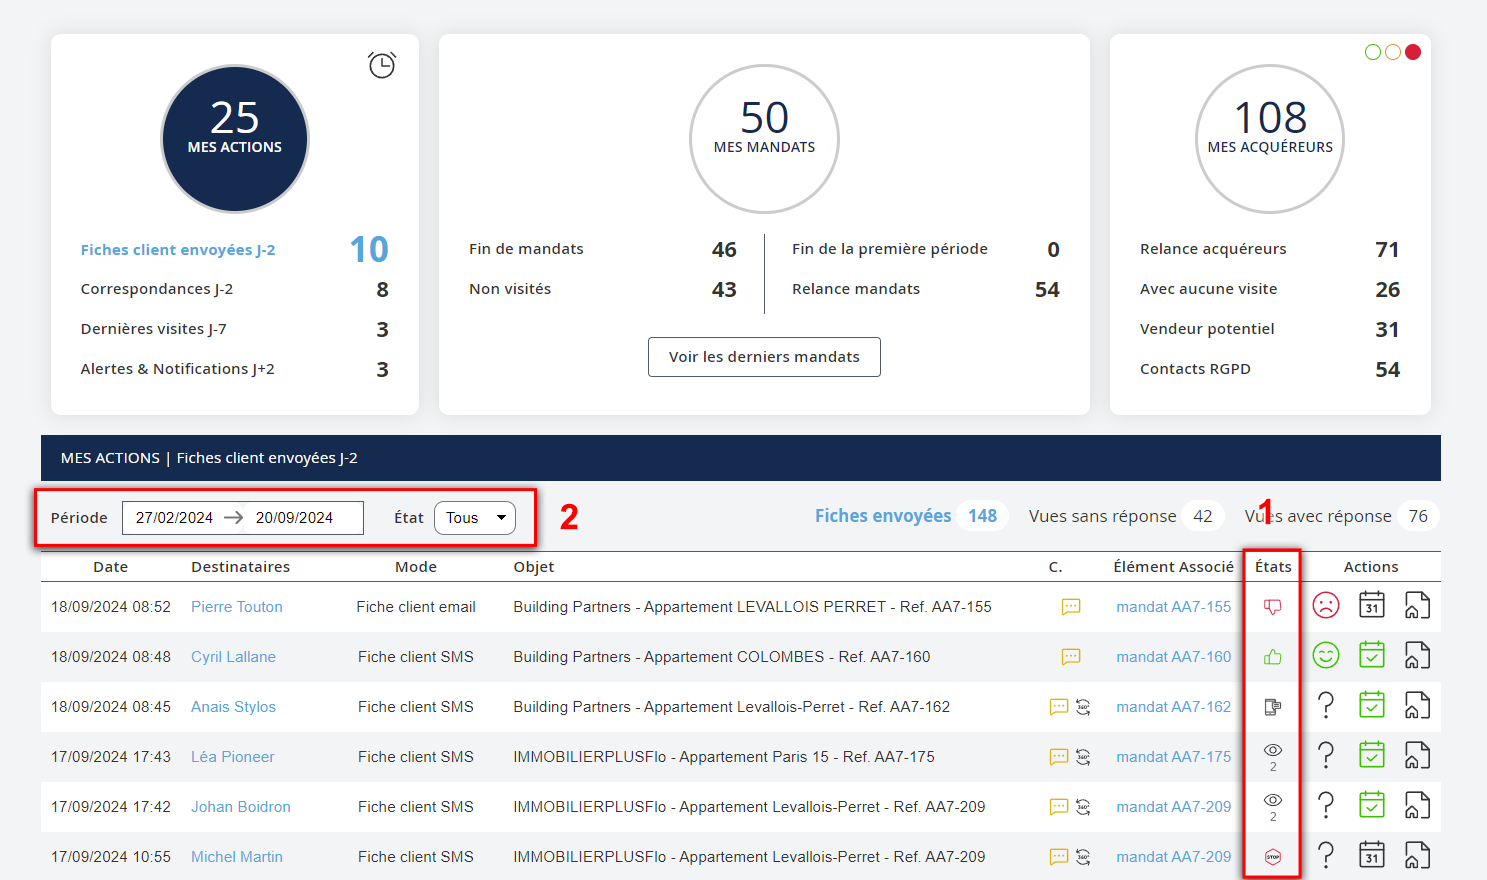
Task: Open the Période date range picker
Action: tap(242, 518)
